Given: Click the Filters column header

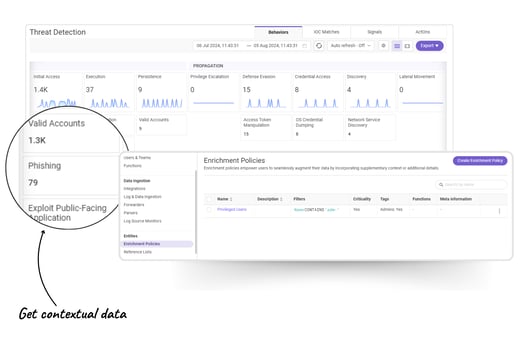Looking at the screenshot, I should click(299, 199).
